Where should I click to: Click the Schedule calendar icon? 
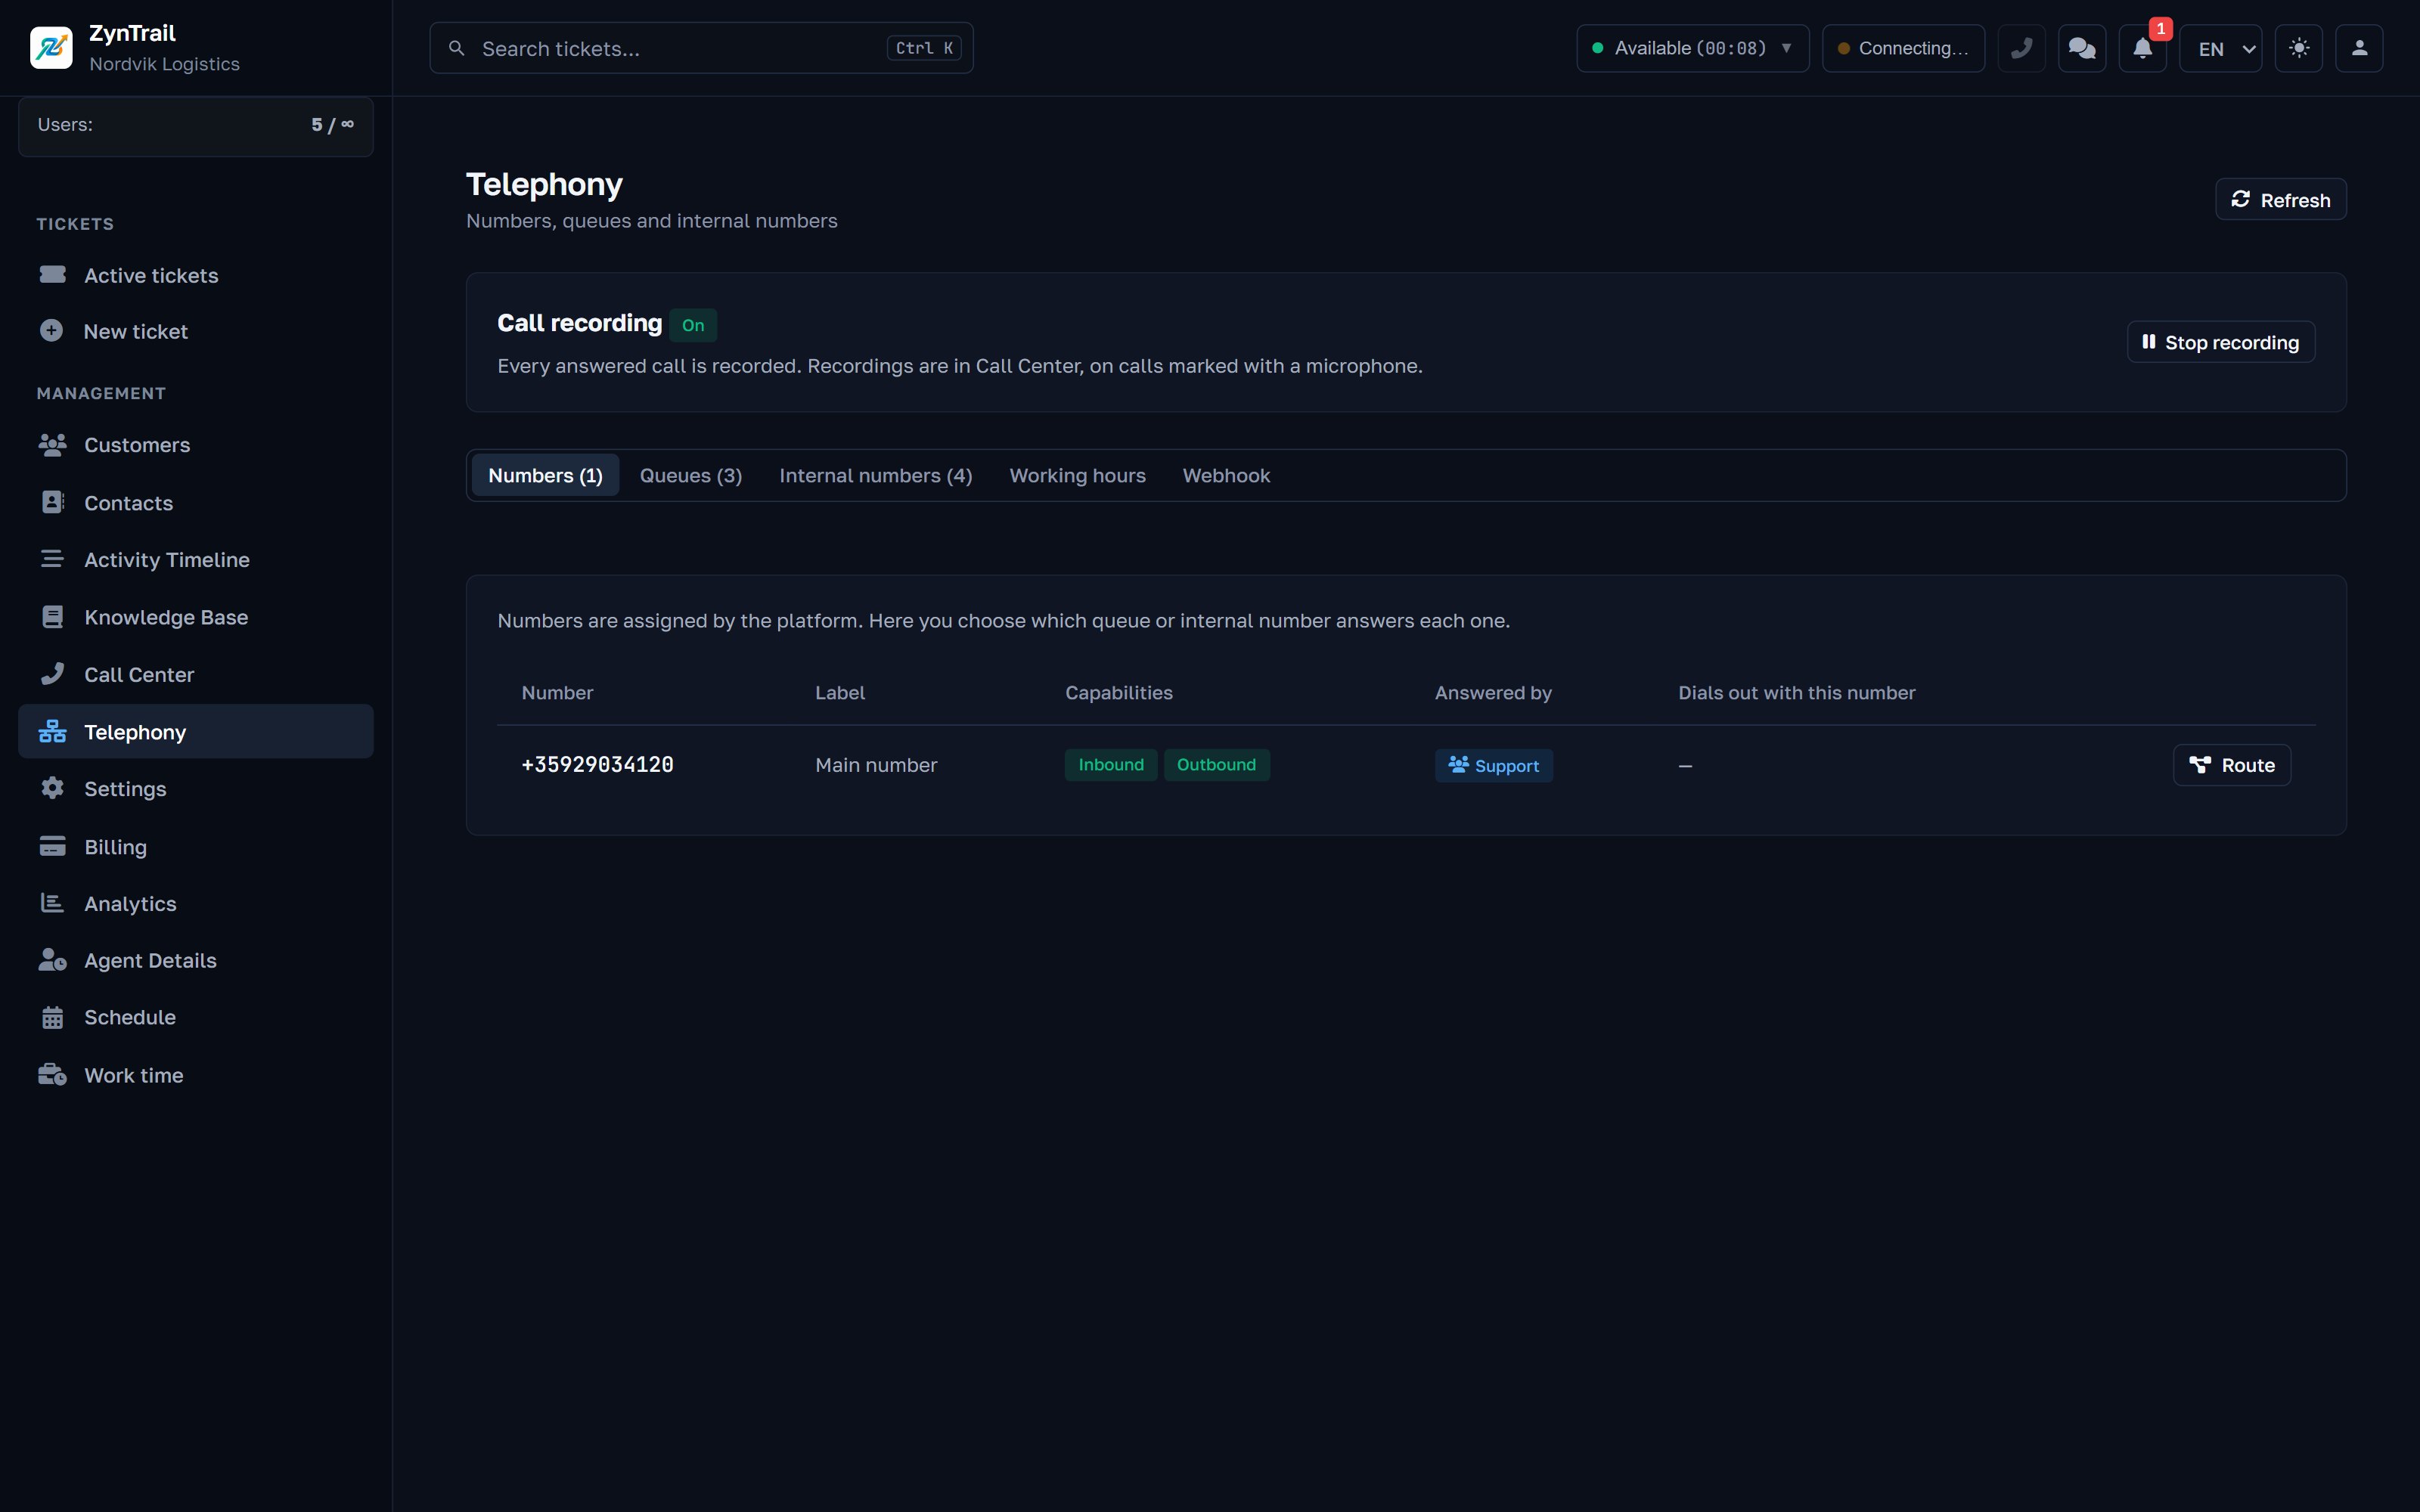52,1017
